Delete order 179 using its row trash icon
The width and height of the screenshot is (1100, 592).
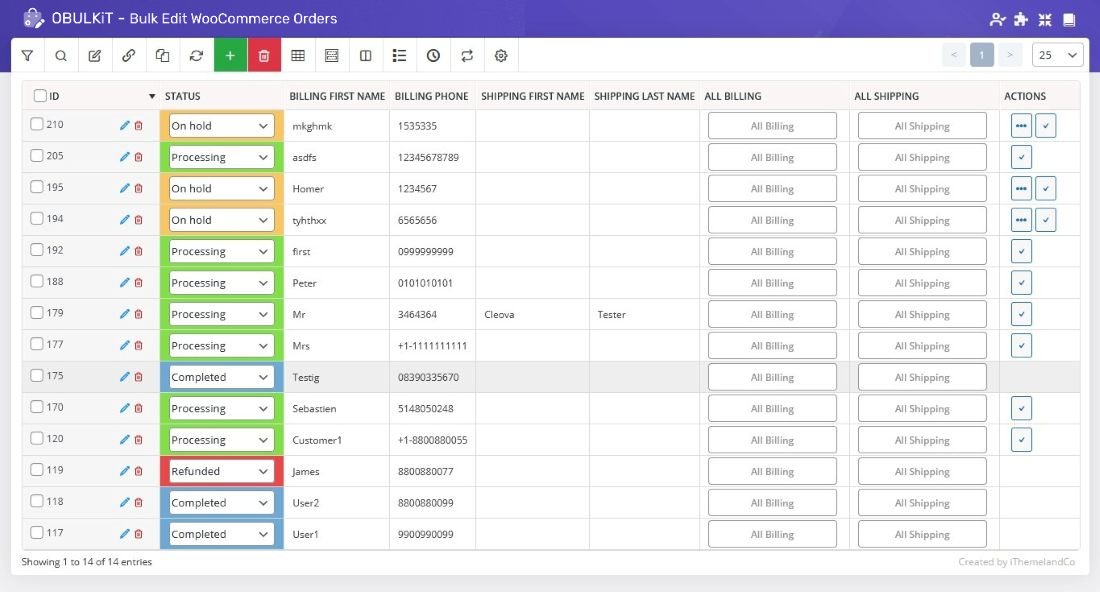coord(139,314)
